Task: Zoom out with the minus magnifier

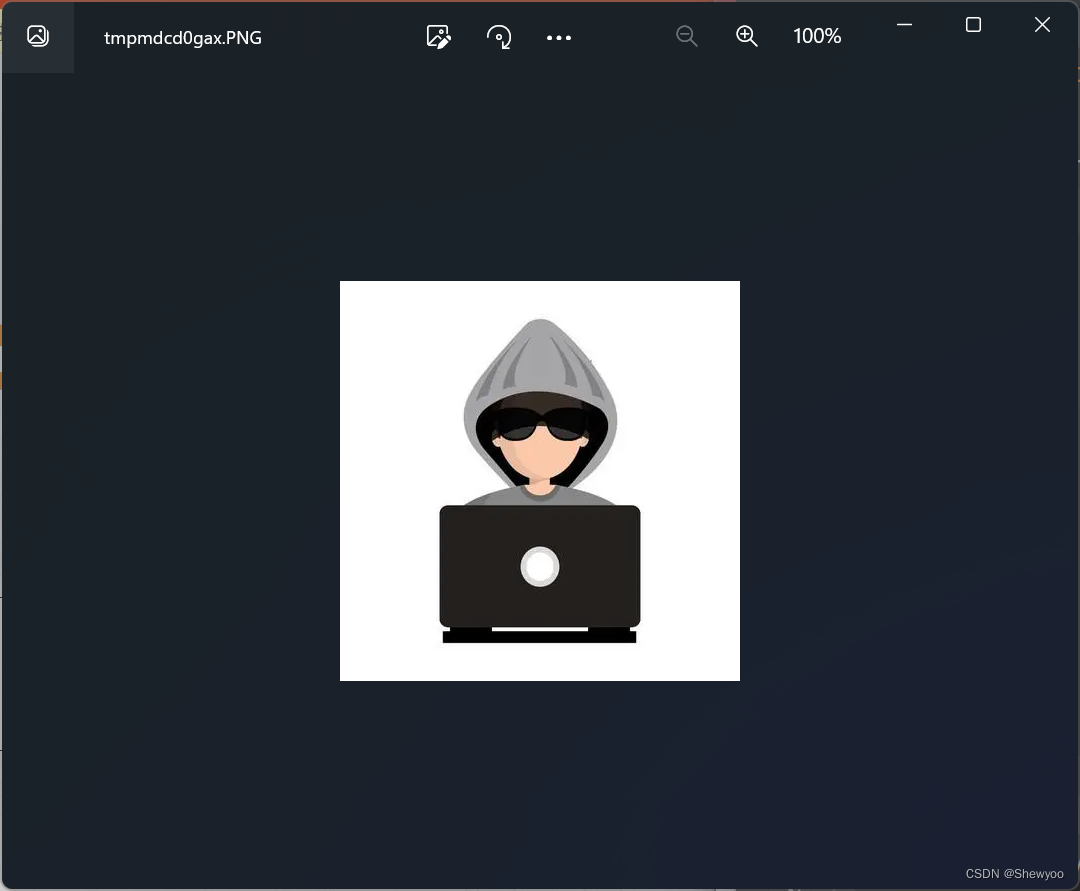Action: point(687,36)
